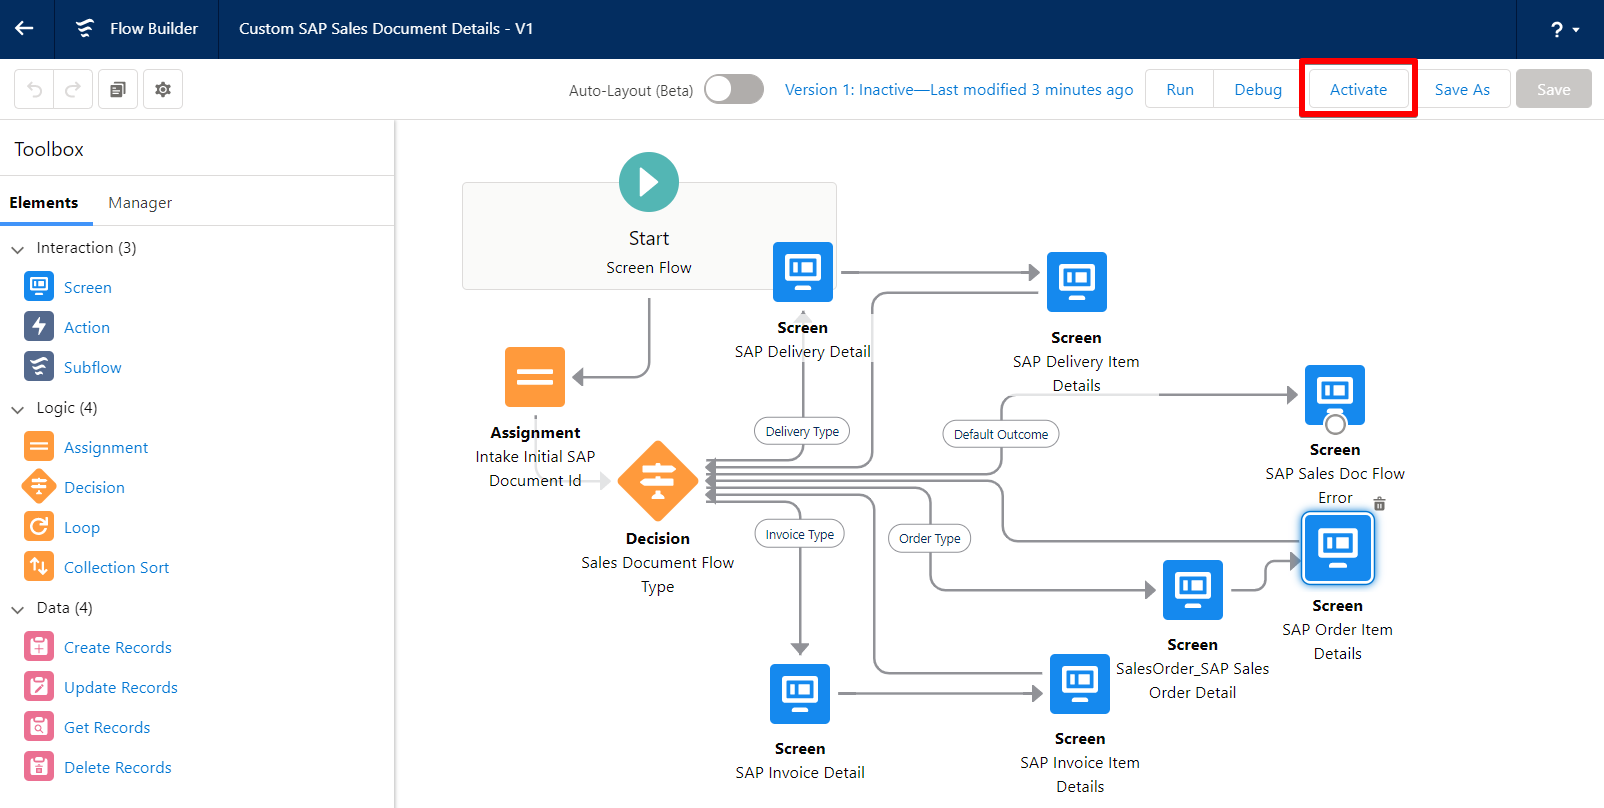Select the Update Records icon in Toolbox
The image size is (1604, 808).
click(x=39, y=687)
